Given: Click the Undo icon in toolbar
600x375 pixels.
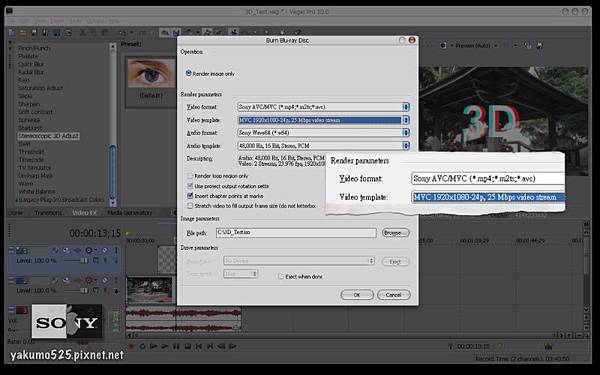Looking at the screenshot, I should click(x=122, y=33).
